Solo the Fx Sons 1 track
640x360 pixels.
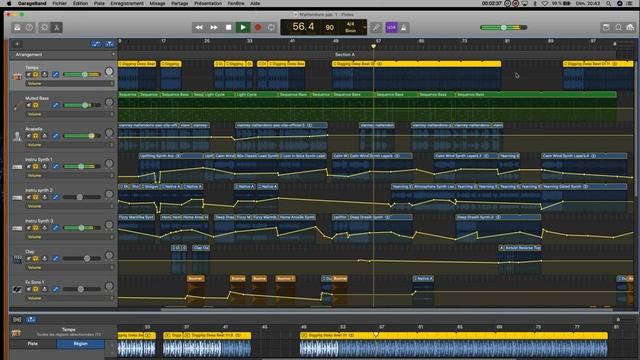(36, 289)
